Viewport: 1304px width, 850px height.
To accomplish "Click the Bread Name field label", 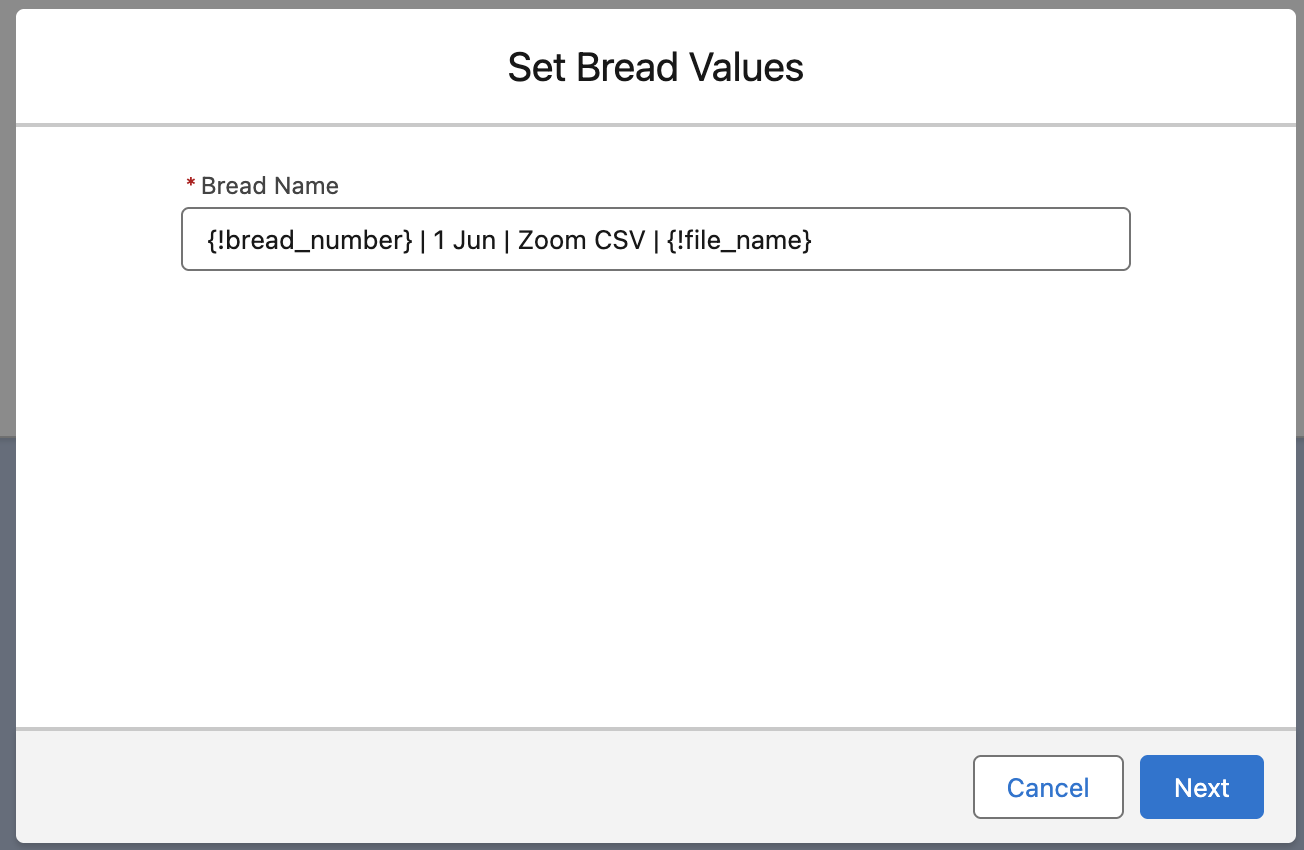I will (x=270, y=185).
